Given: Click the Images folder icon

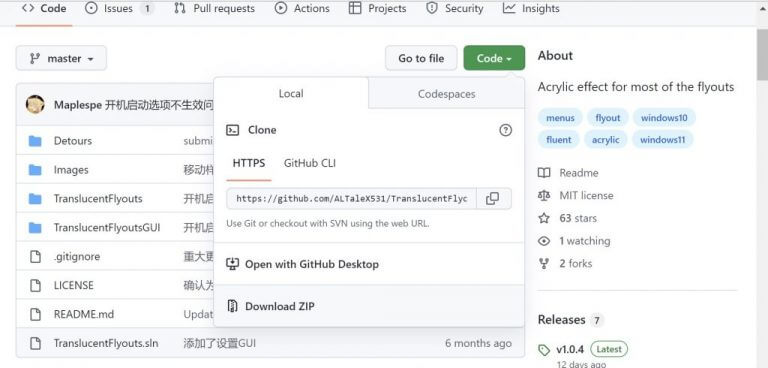Looking at the screenshot, I should [35, 170].
